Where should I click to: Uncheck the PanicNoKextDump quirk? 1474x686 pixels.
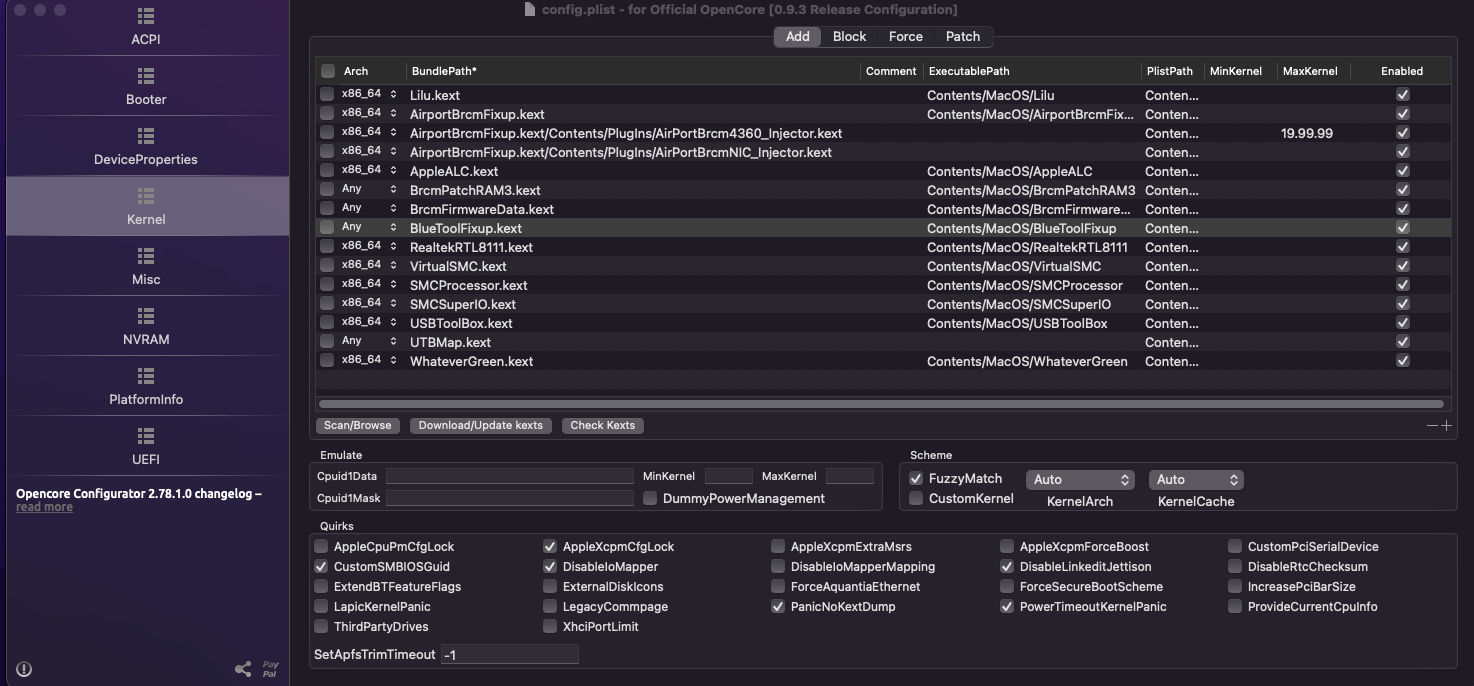tap(778, 607)
